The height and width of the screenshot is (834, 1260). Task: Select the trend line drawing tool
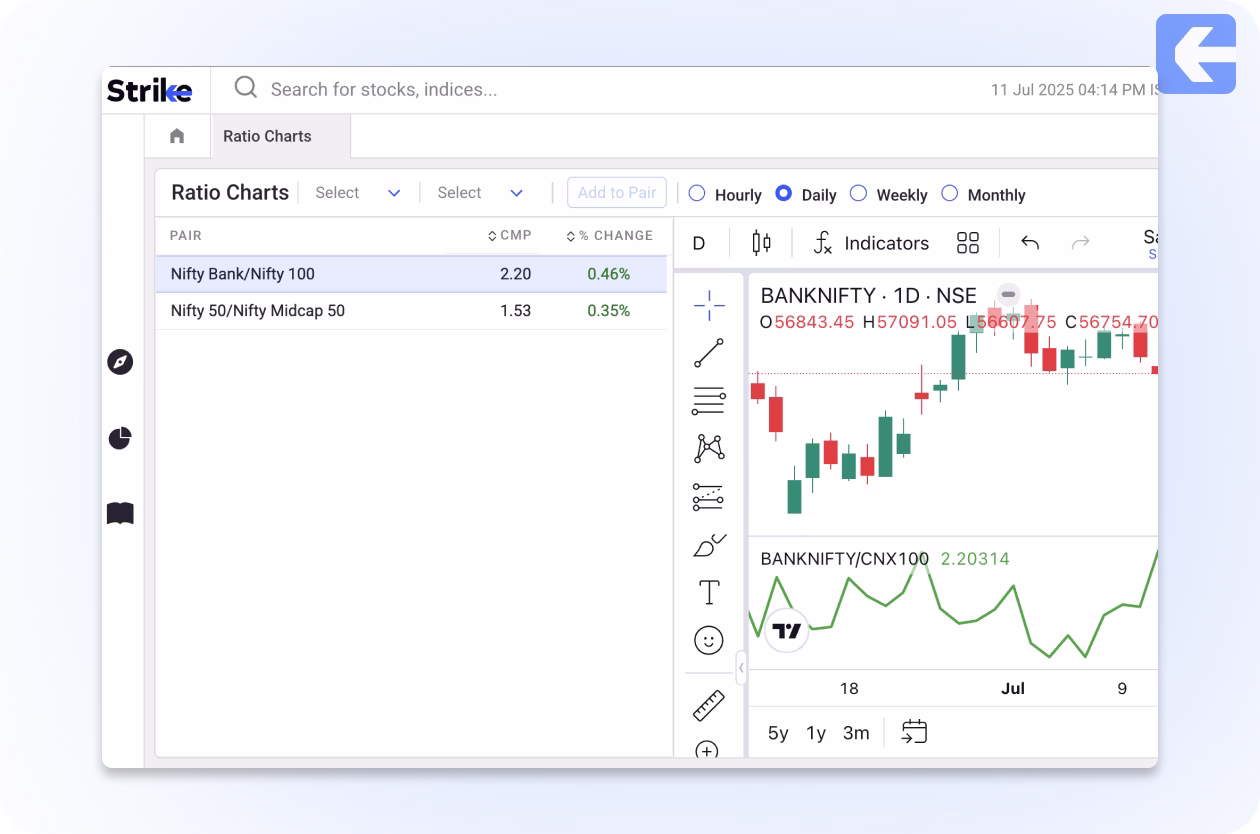coord(709,353)
